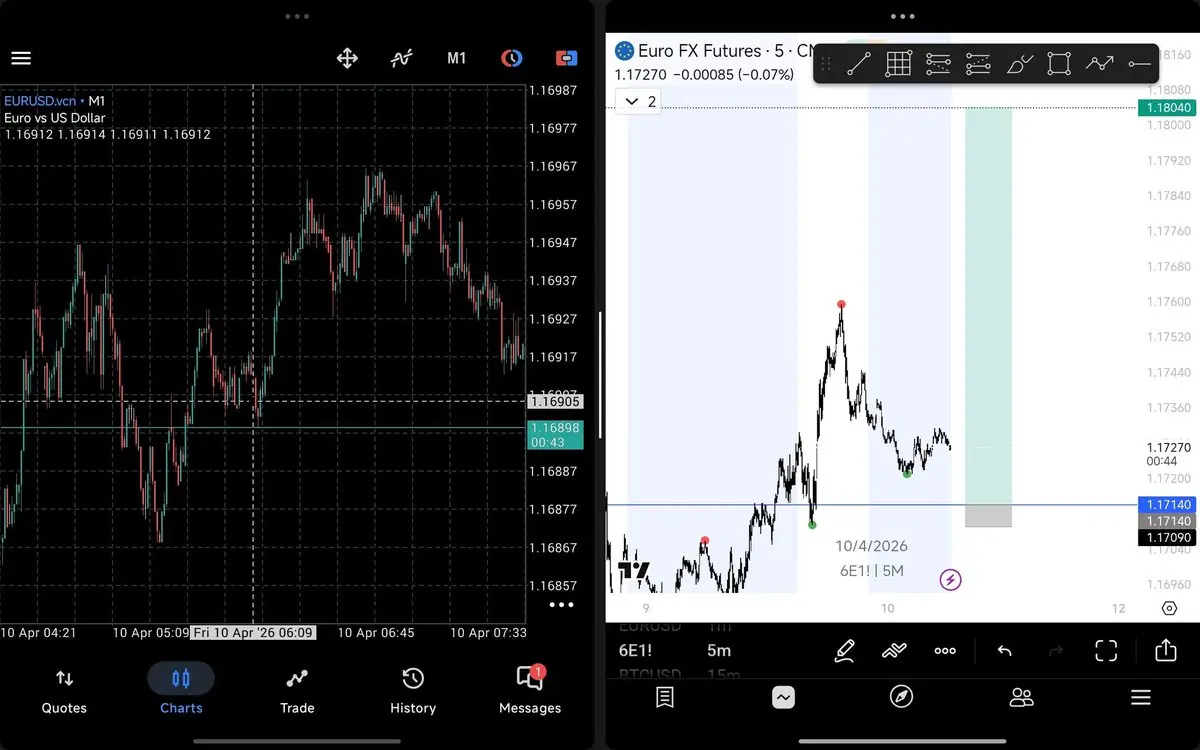Open the compass explore tab
This screenshot has width=1200, height=750.
pos(901,697)
